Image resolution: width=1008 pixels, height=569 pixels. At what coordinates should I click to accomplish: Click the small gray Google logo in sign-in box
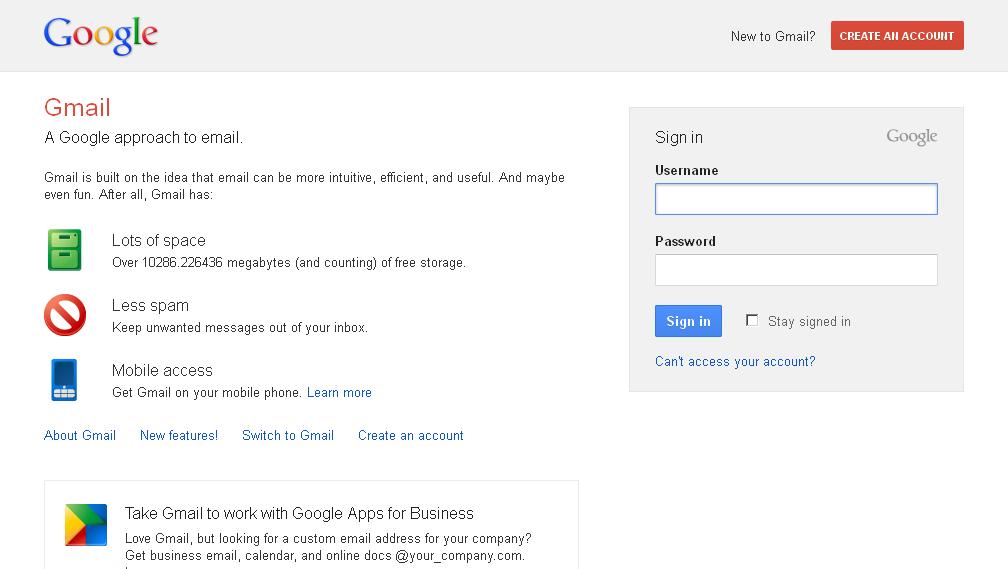912,137
